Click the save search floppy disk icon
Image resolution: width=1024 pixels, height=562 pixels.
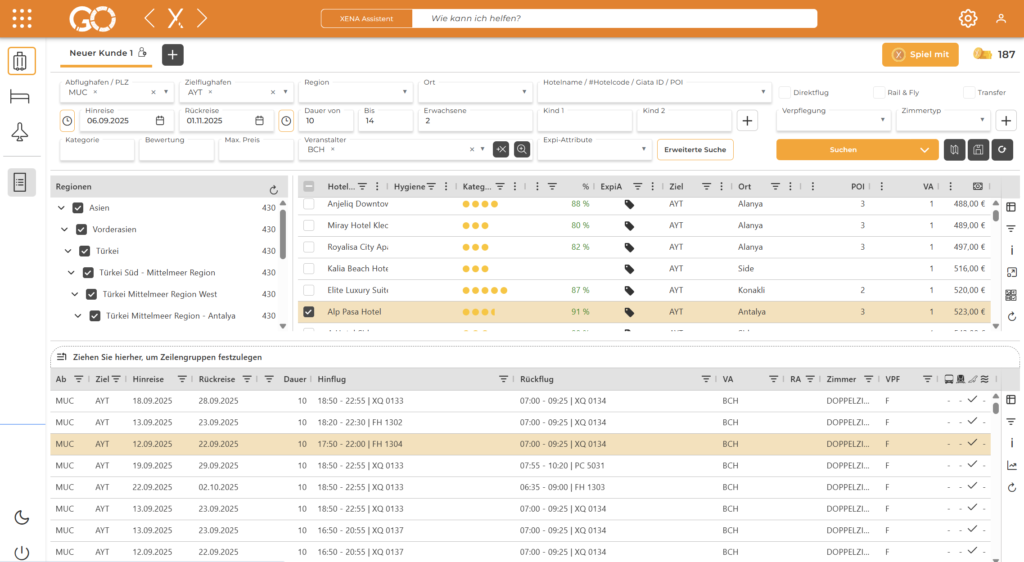[x=977, y=149]
